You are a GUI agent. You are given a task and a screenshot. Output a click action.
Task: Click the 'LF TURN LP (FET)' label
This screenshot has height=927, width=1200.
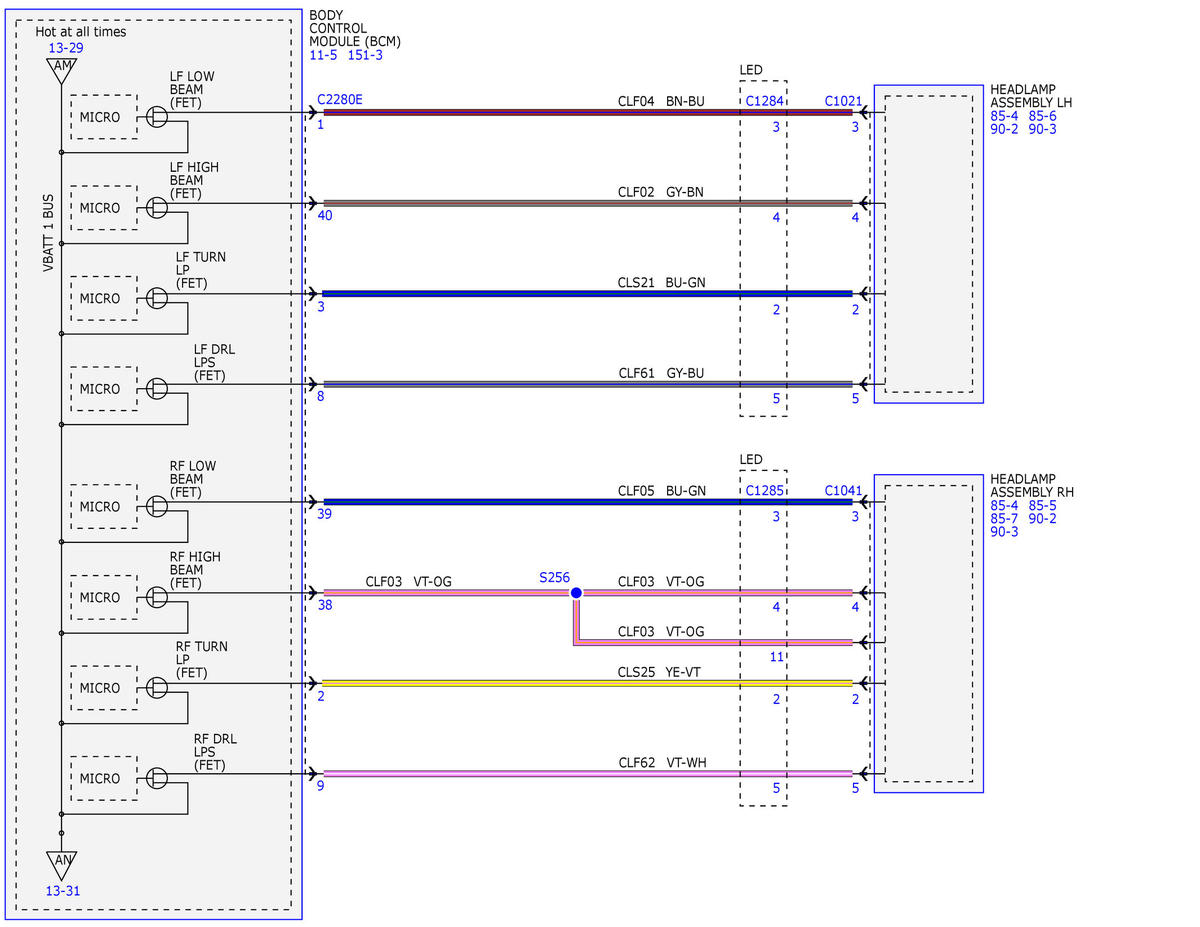[x=200, y=270]
